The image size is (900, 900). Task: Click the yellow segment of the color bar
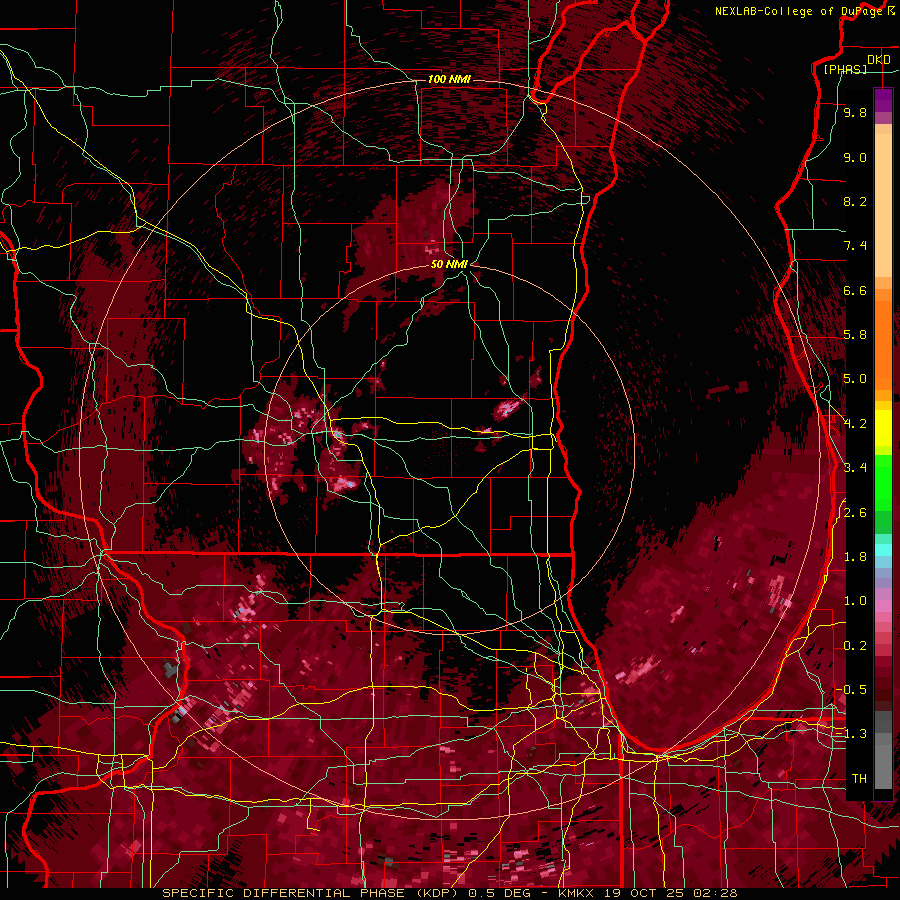click(x=883, y=428)
